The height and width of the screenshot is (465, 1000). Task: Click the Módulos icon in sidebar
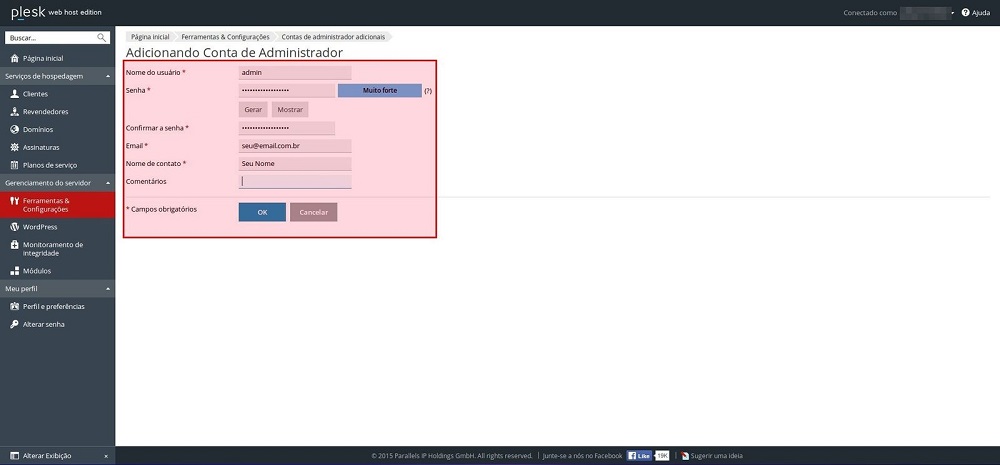[14, 271]
